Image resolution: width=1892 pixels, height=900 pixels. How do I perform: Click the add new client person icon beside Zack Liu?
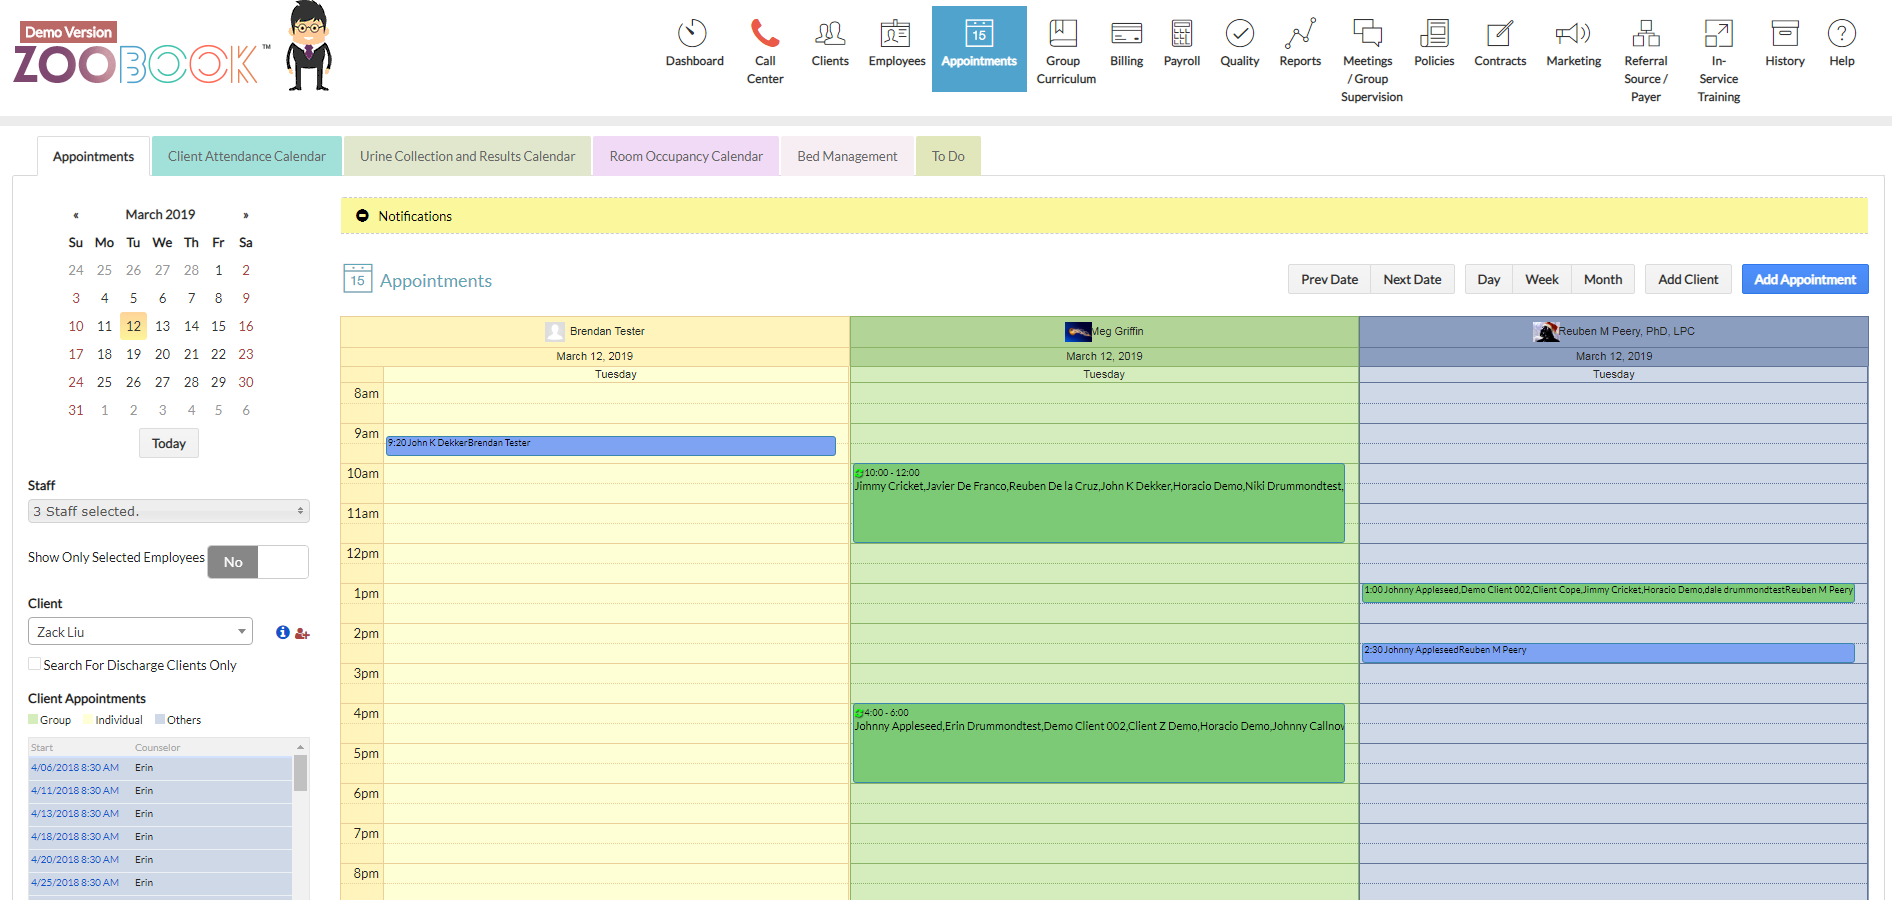click(303, 634)
